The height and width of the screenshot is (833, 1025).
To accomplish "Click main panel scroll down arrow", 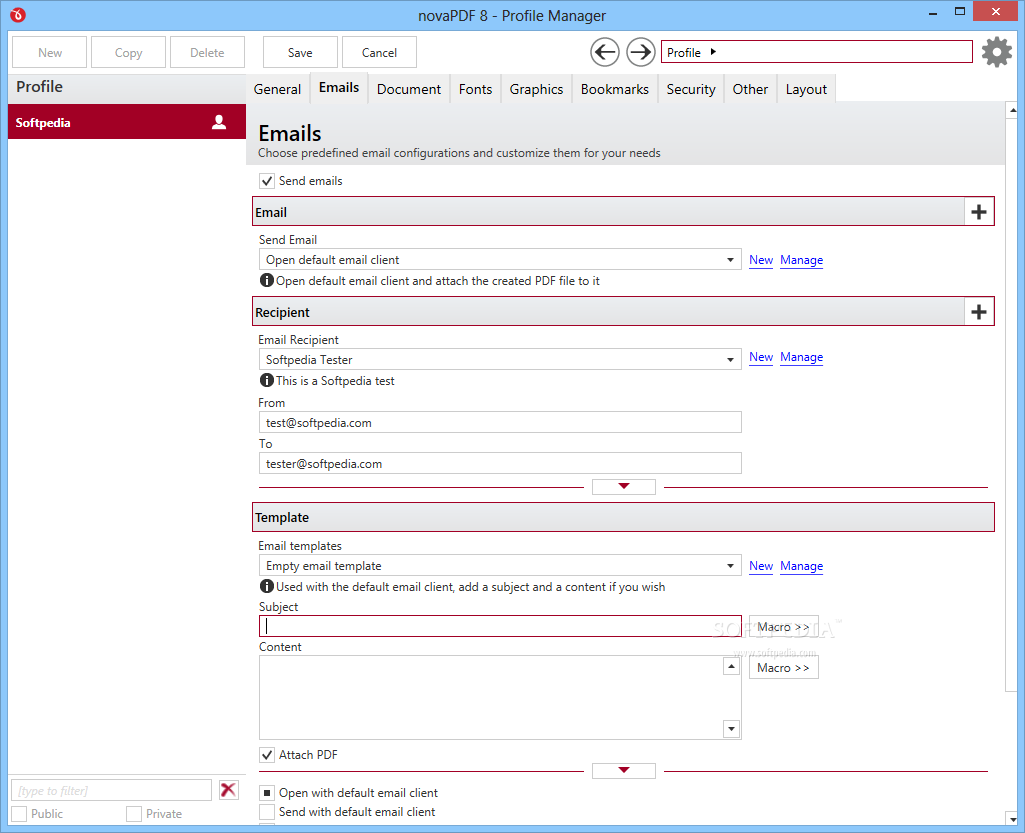I will coord(1012,819).
